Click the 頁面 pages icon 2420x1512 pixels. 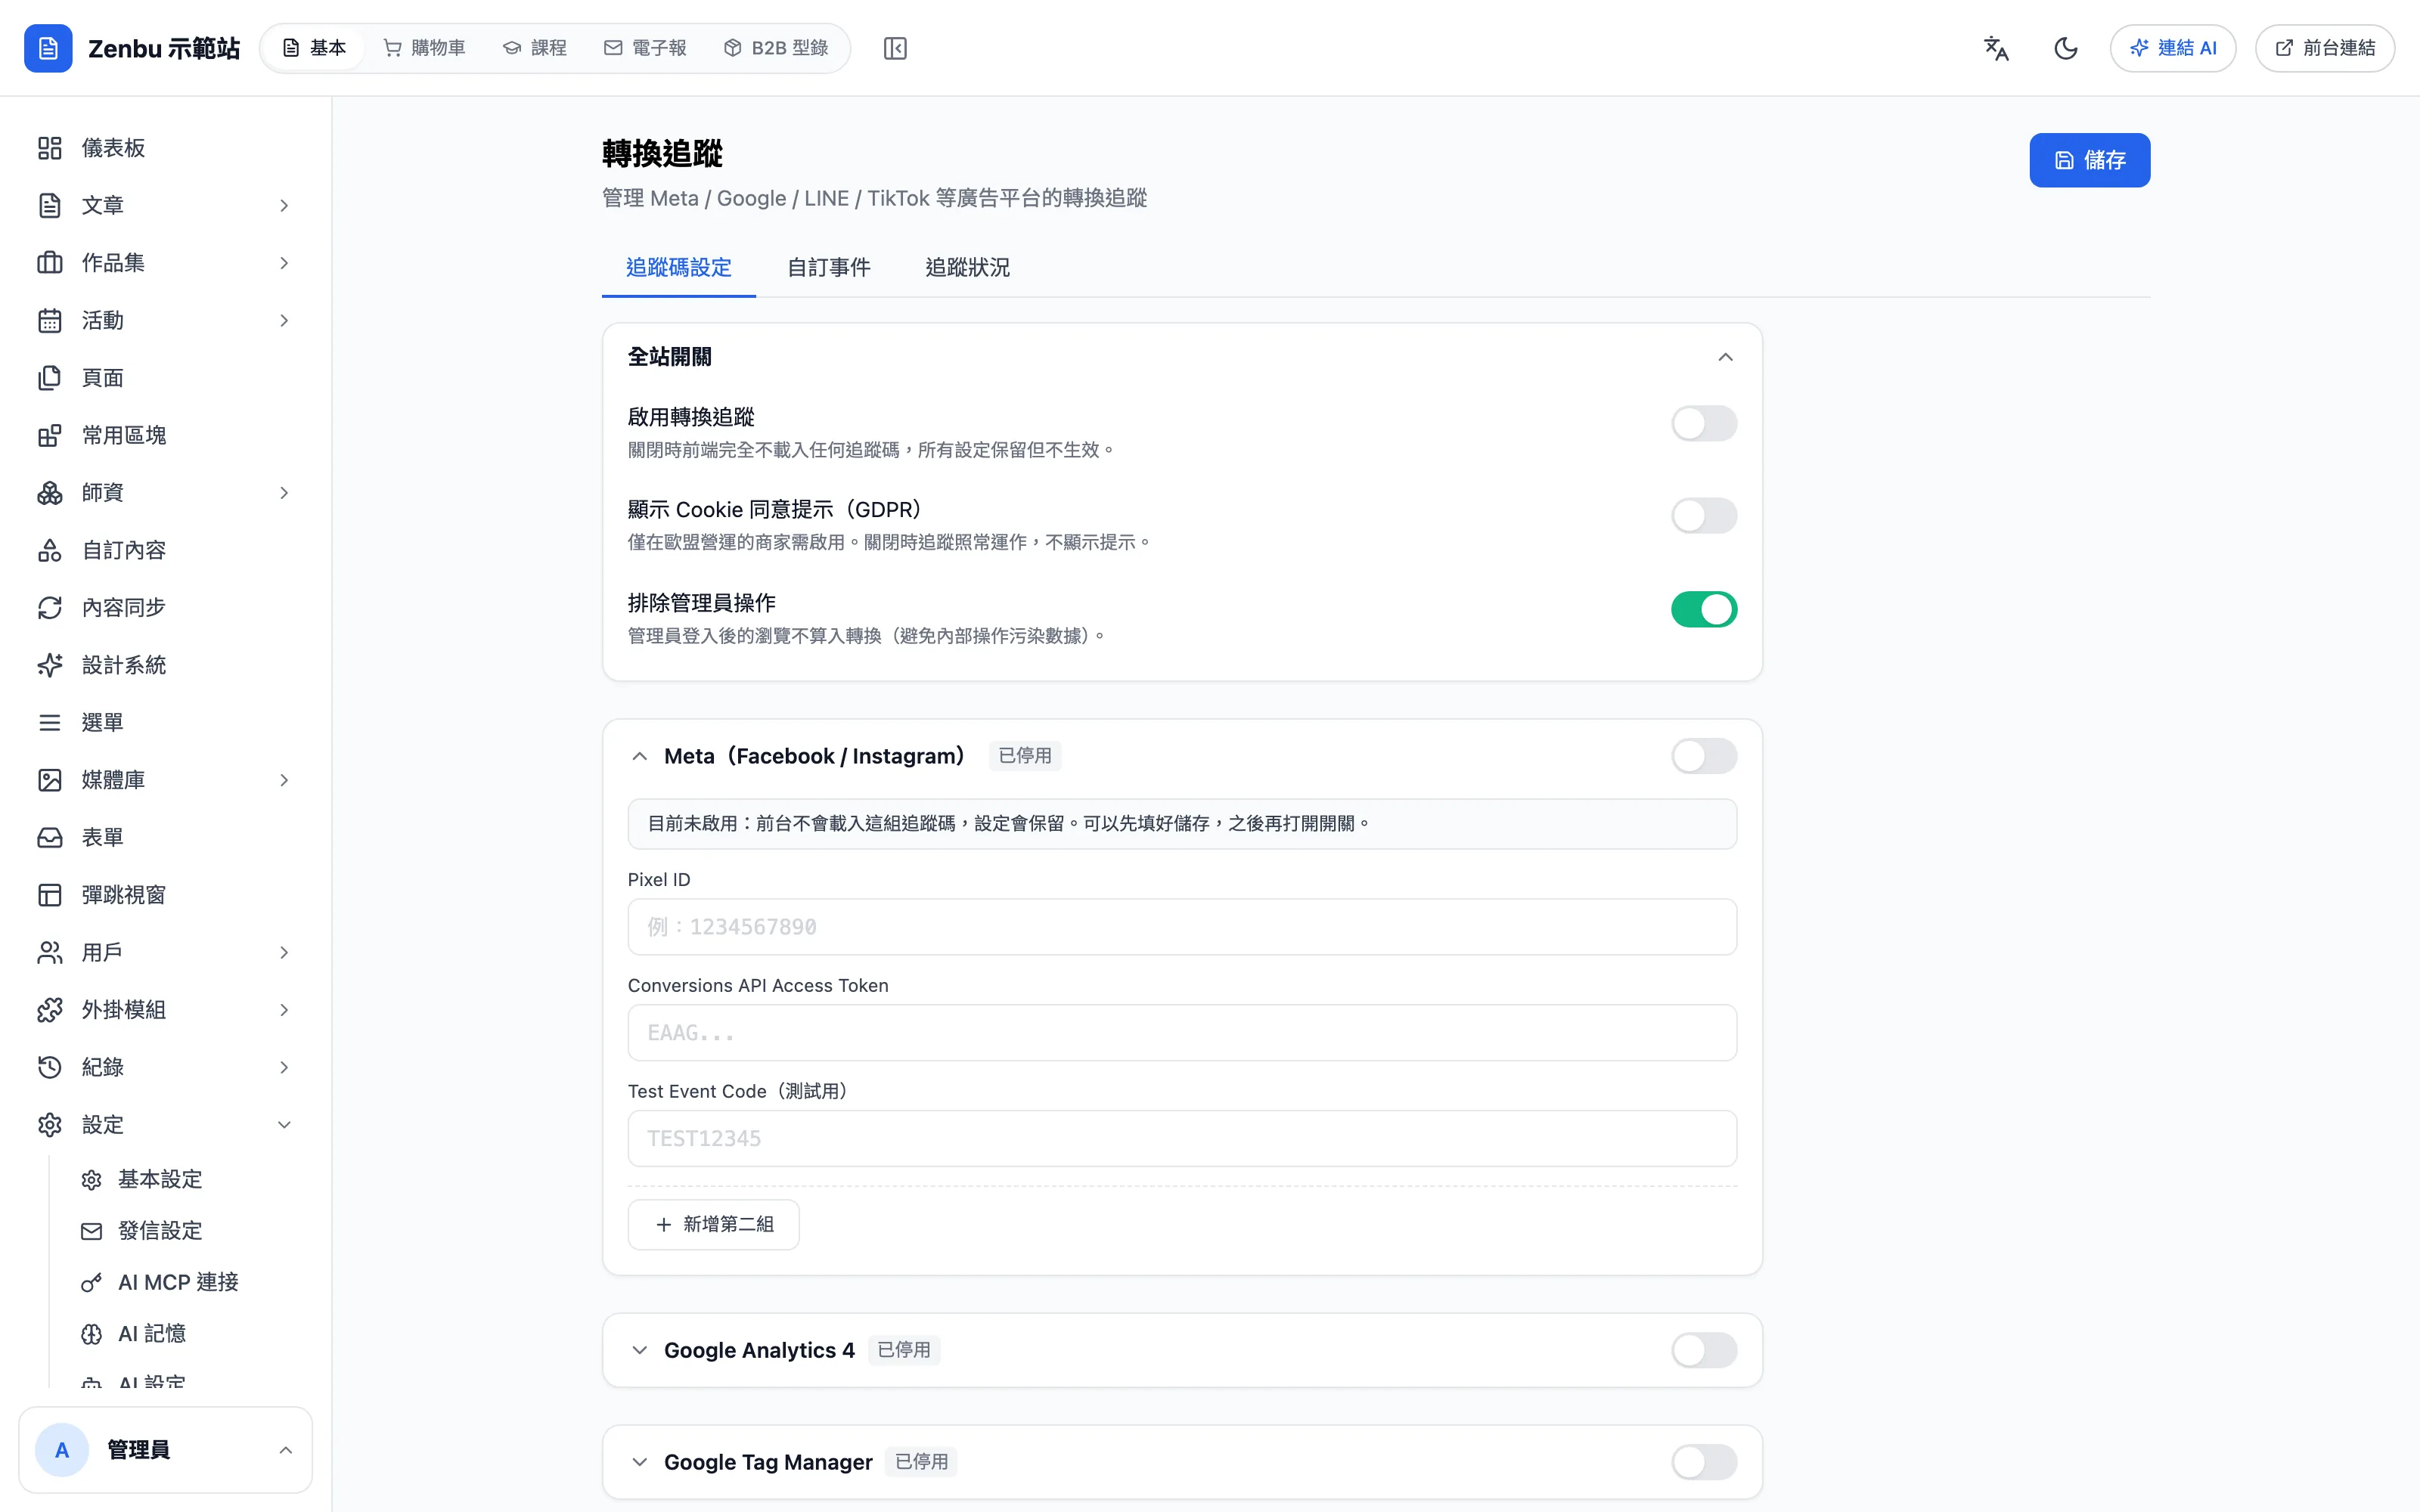(x=50, y=378)
